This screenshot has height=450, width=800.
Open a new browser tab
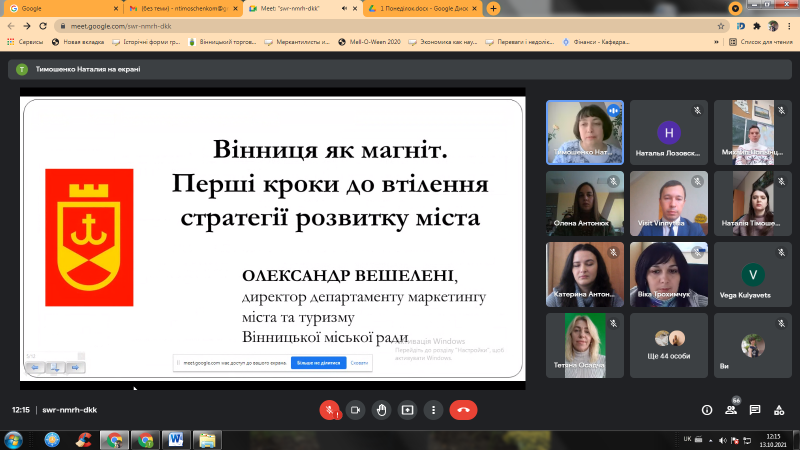click(x=493, y=9)
